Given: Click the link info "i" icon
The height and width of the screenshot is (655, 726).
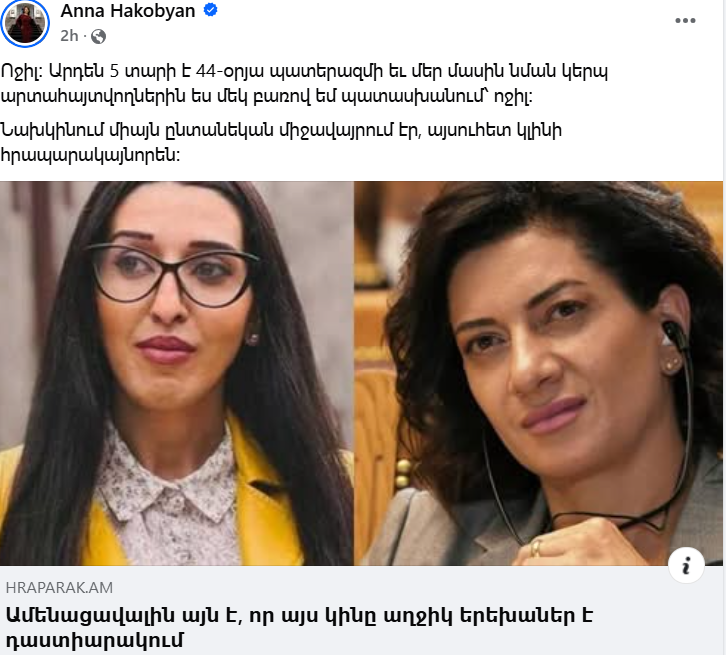Looking at the screenshot, I should pyautogui.click(x=686, y=565).
